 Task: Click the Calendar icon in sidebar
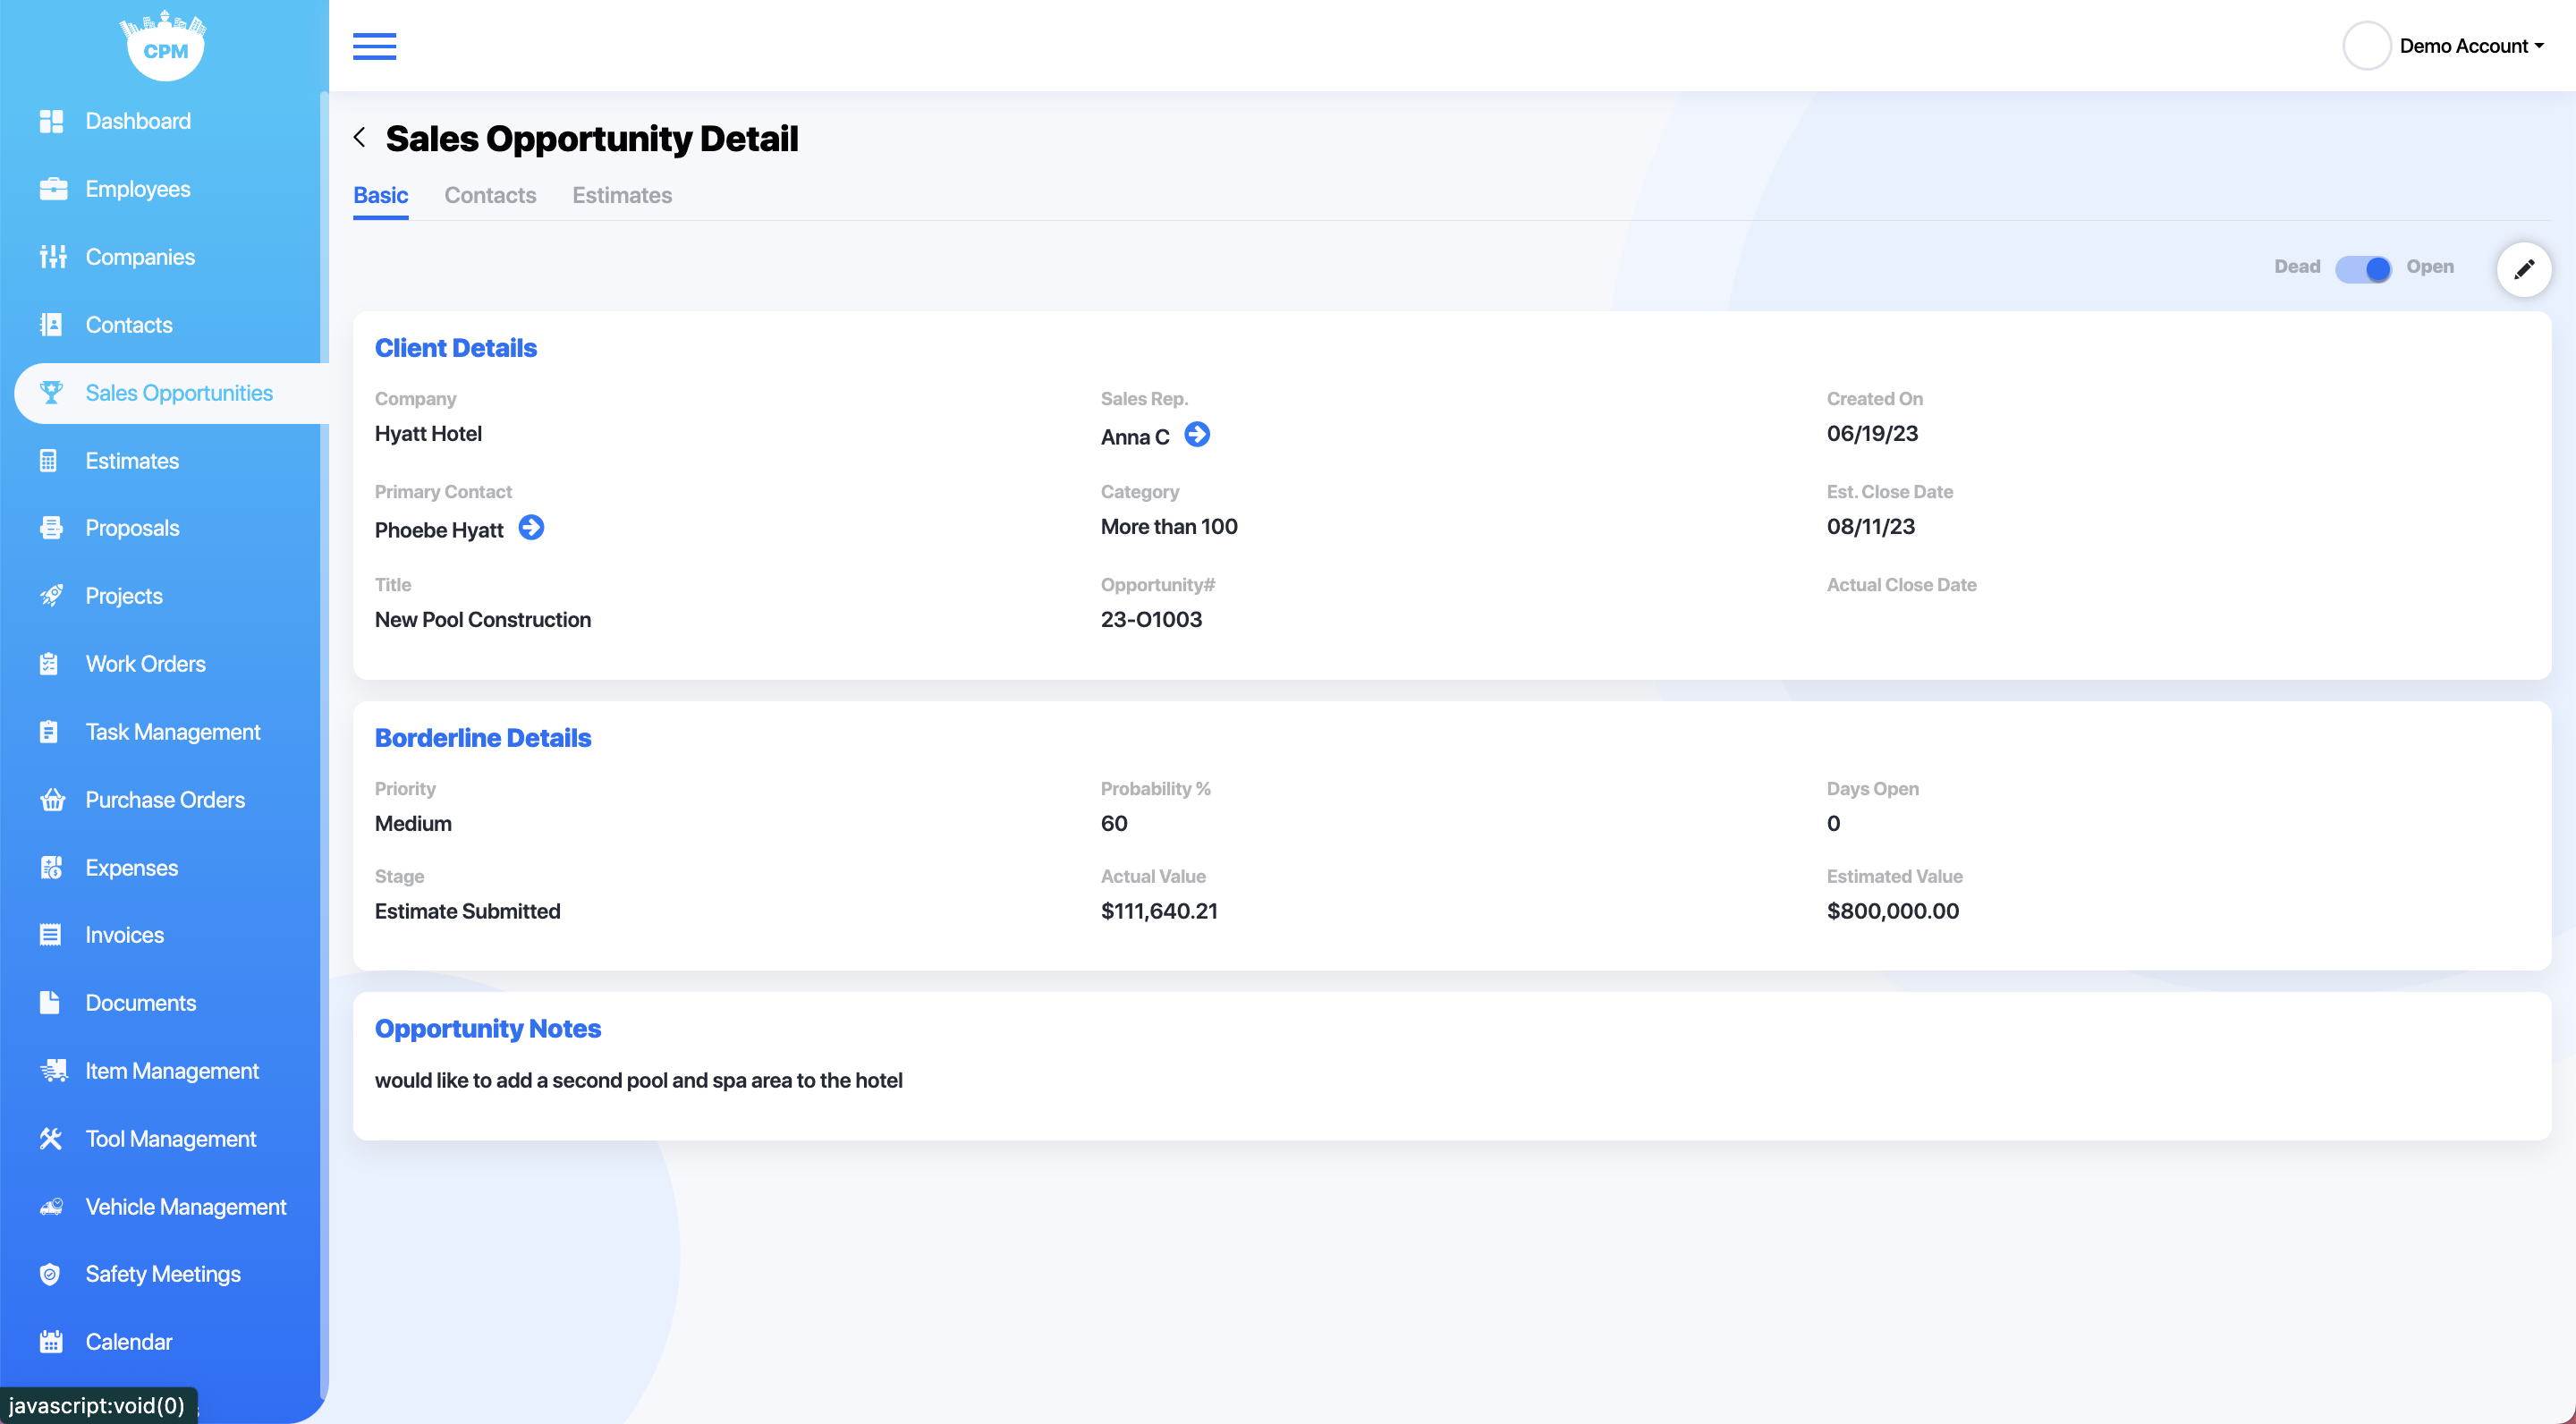click(x=51, y=1342)
